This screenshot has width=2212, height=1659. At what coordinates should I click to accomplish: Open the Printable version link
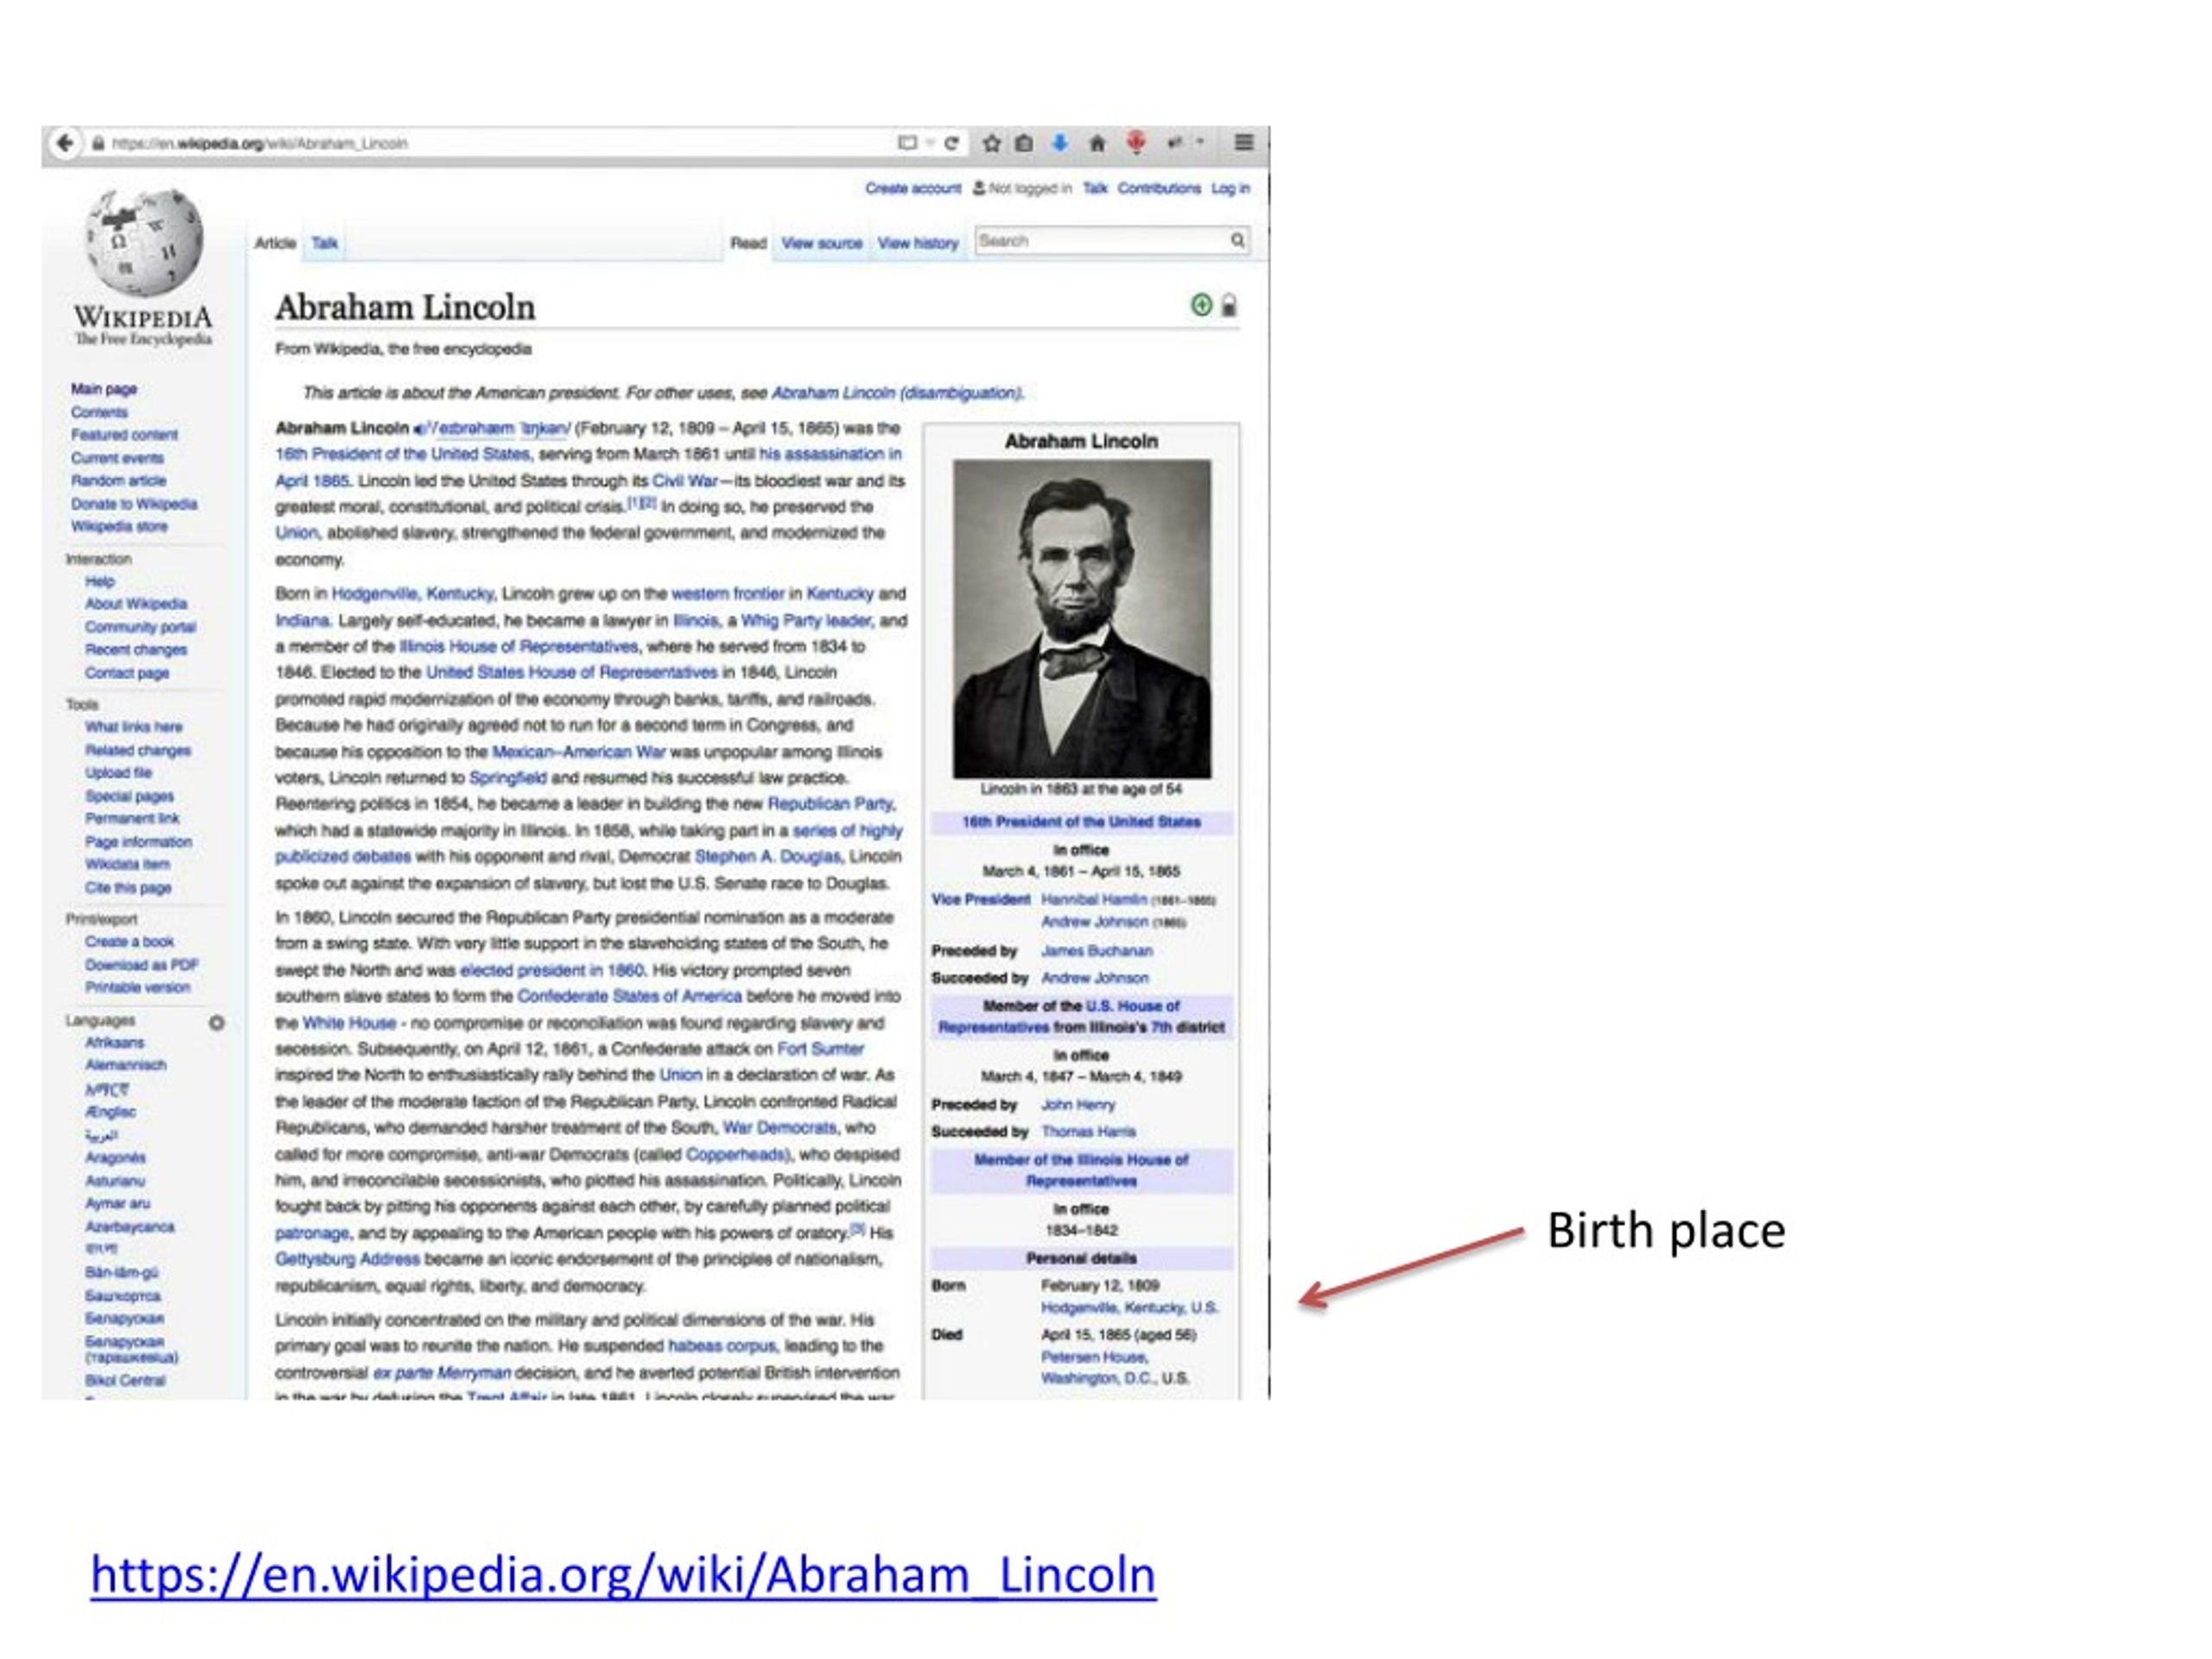tap(137, 988)
